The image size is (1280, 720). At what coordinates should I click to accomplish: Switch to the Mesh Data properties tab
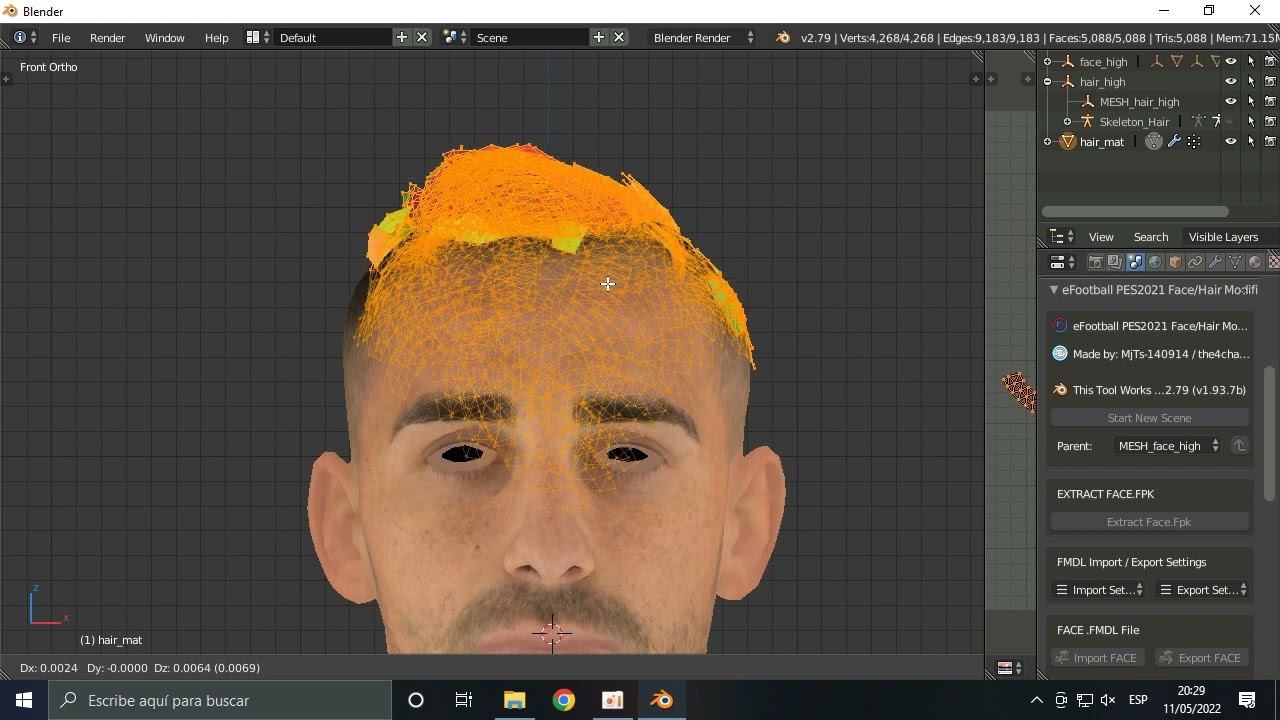click(1235, 262)
